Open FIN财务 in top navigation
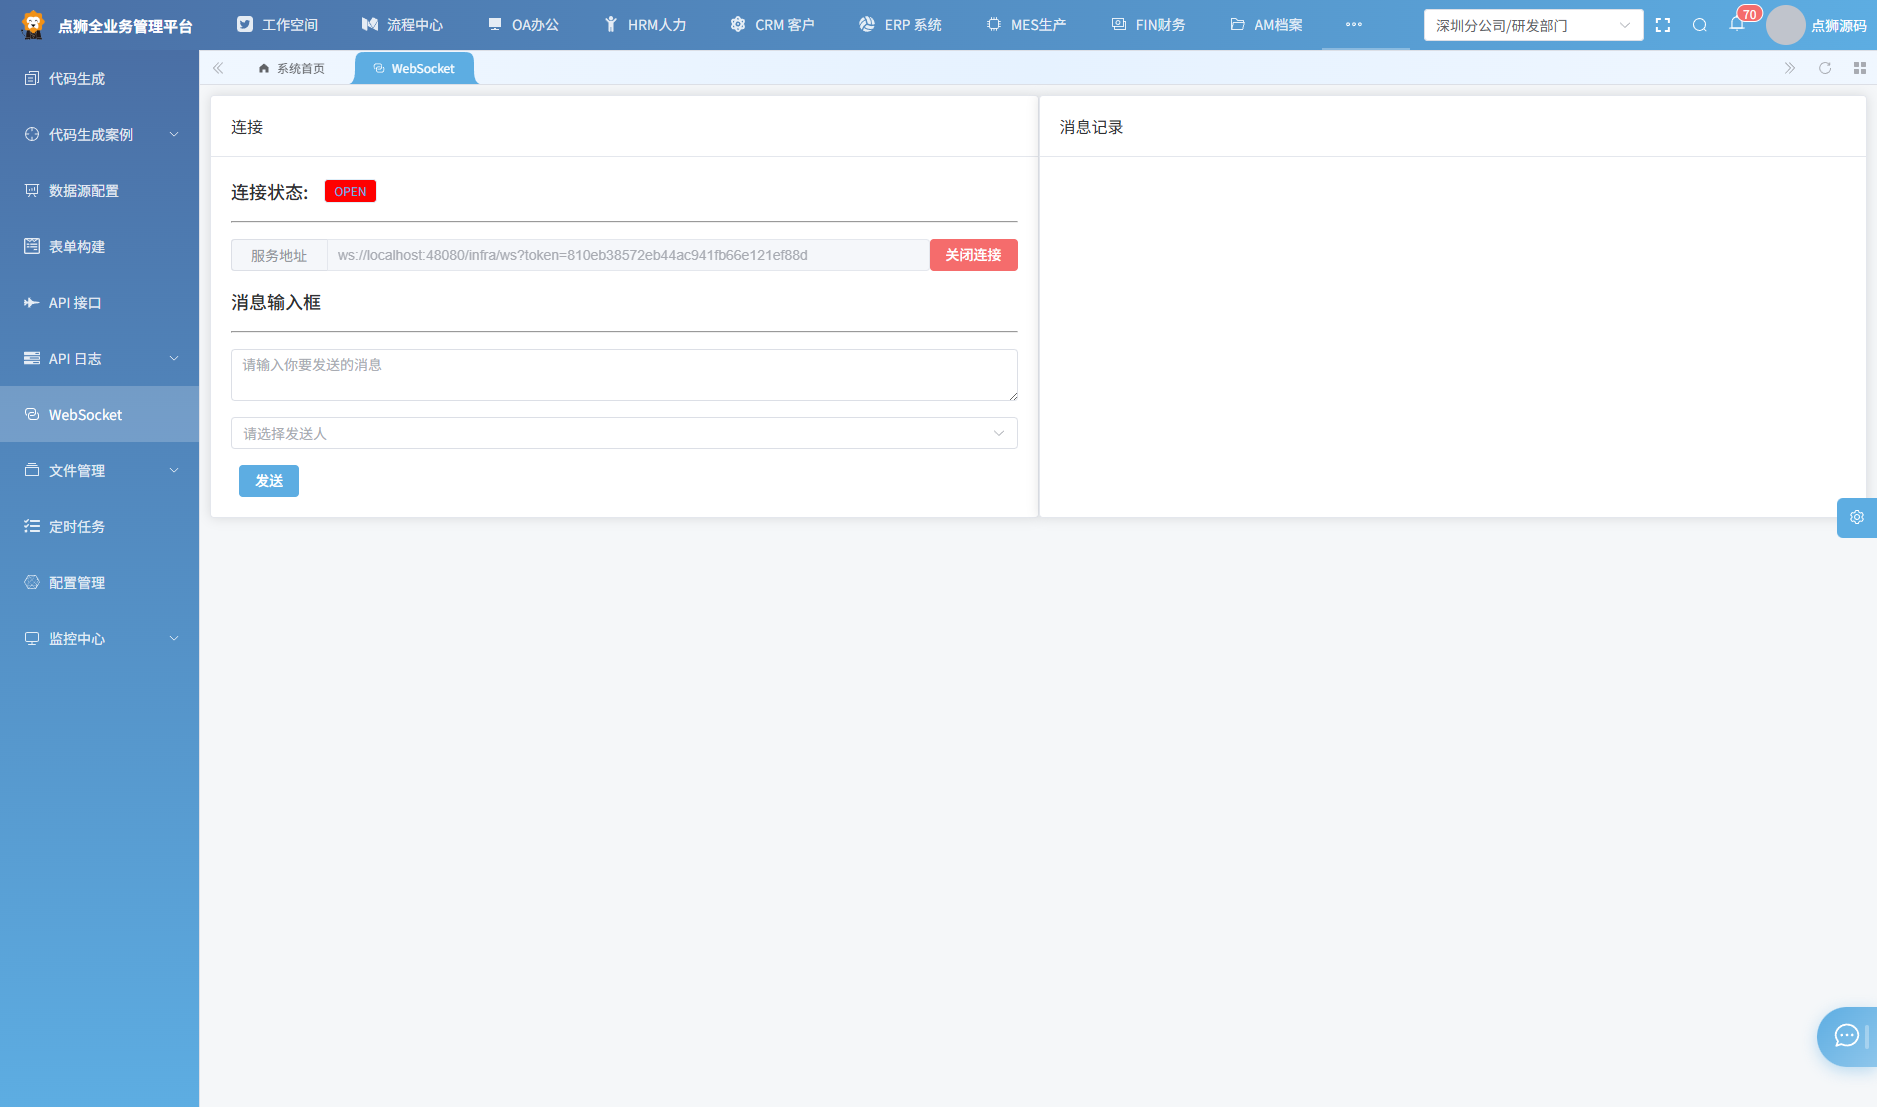This screenshot has height=1107, width=1877. click(x=1148, y=25)
